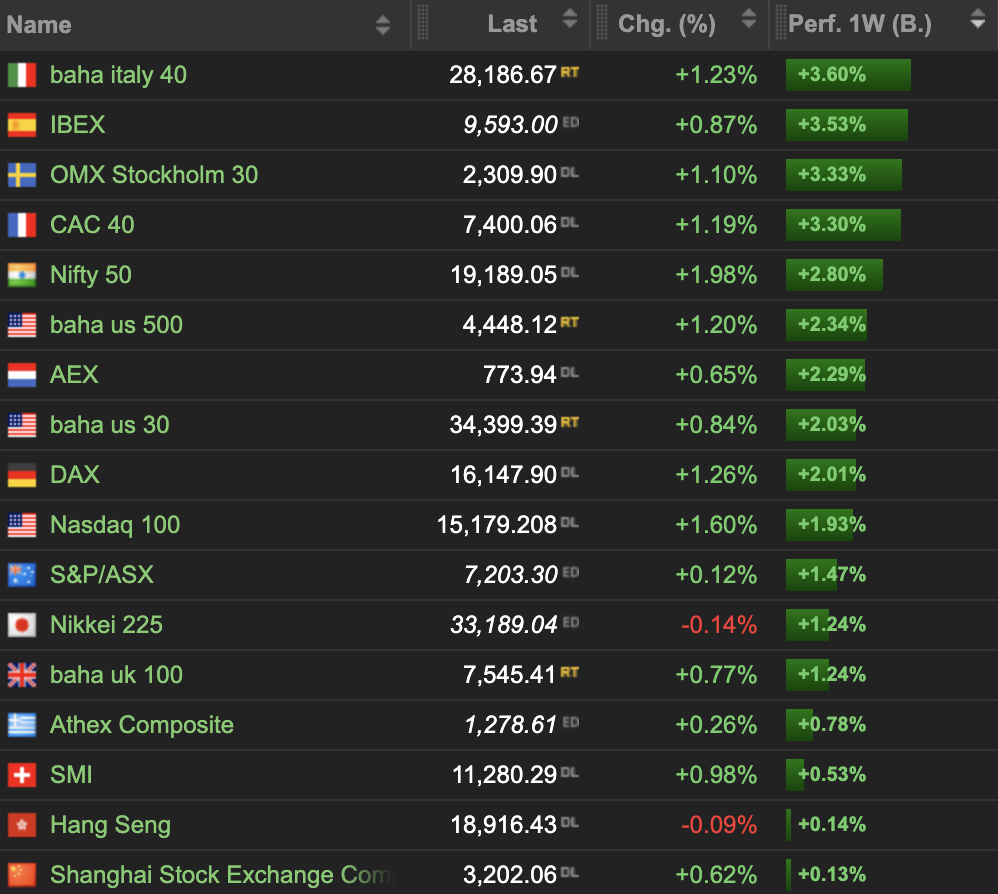
Task: Click the +3.60% weekly performance bar
Action: click(848, 75)
